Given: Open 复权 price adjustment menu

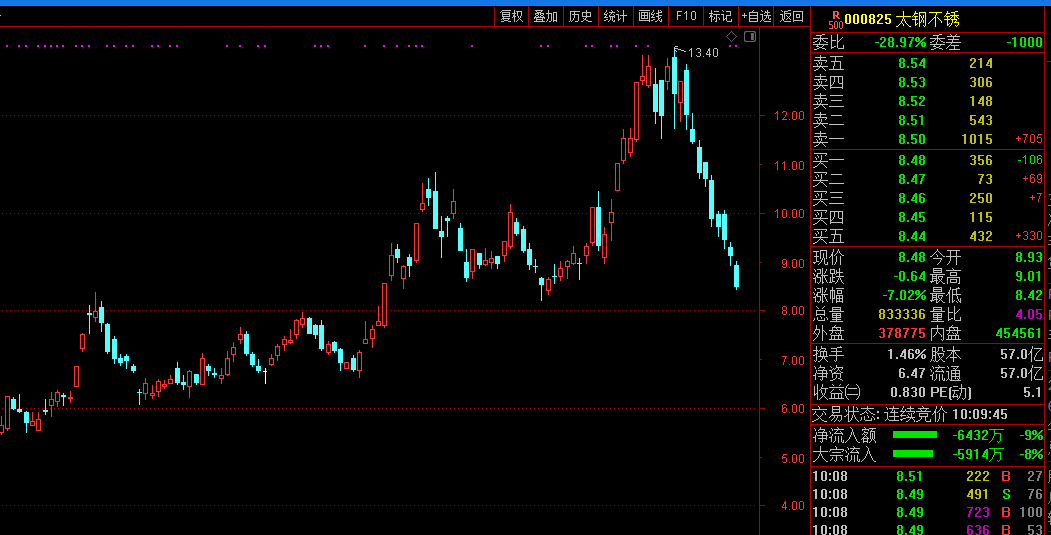Looking at the screenshot, I should click(x=511, y=17).
